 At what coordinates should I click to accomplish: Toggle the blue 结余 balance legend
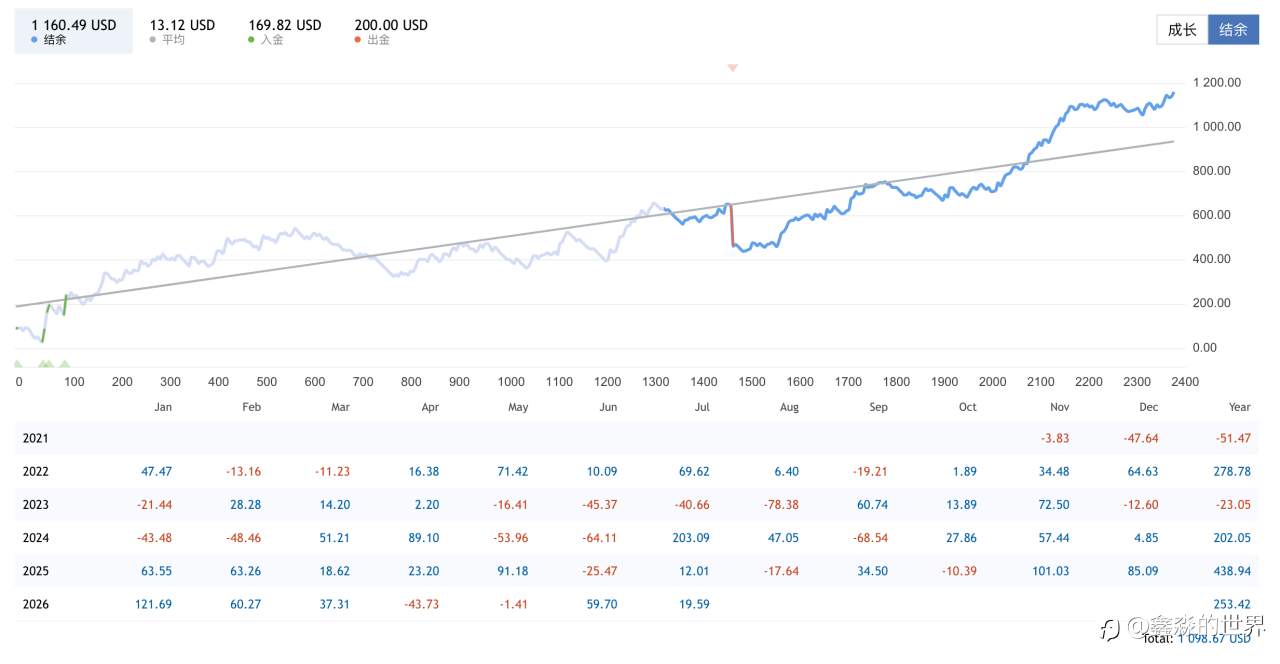click(x=73, y=32)
